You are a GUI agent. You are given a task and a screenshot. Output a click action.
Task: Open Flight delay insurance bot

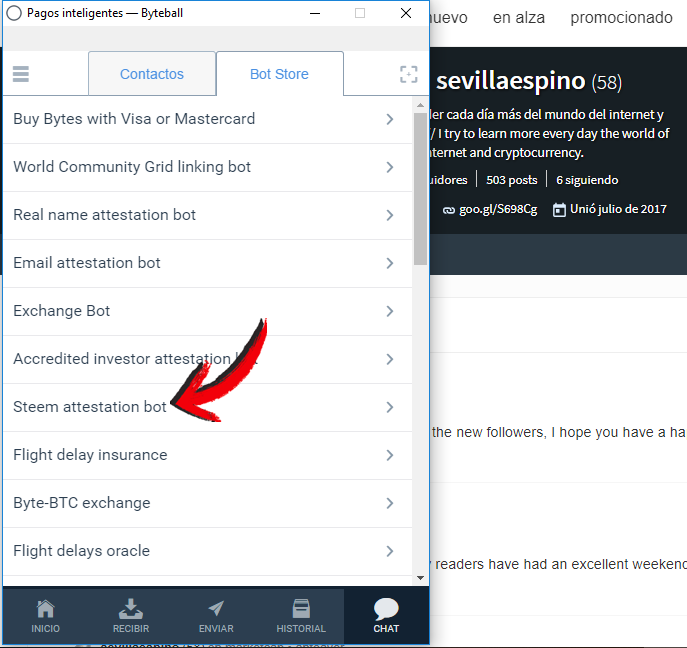coord(208,455)
